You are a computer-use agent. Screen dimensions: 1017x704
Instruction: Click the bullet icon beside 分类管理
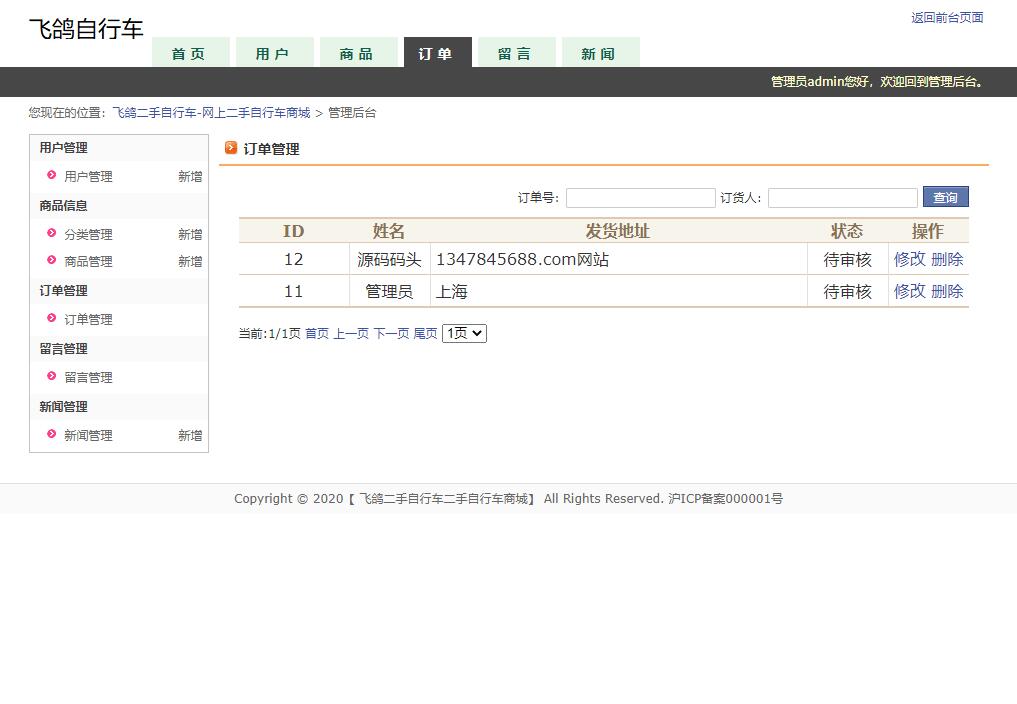coord(52,234)
